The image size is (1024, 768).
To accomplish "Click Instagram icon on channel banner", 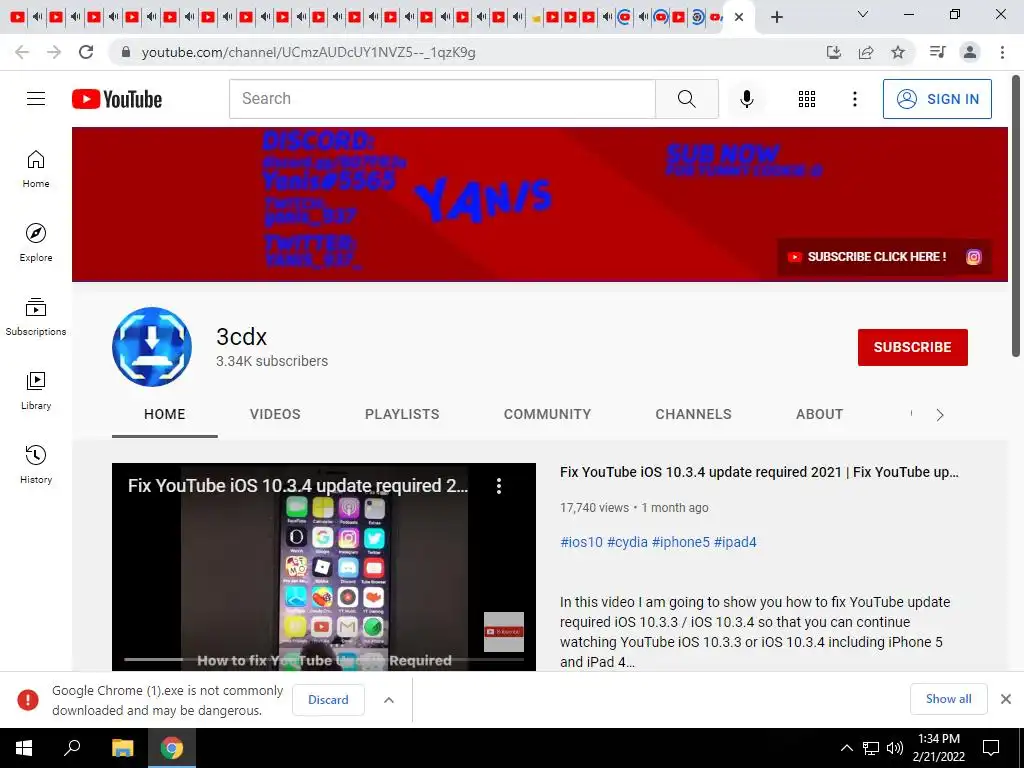I will [973, 257].
